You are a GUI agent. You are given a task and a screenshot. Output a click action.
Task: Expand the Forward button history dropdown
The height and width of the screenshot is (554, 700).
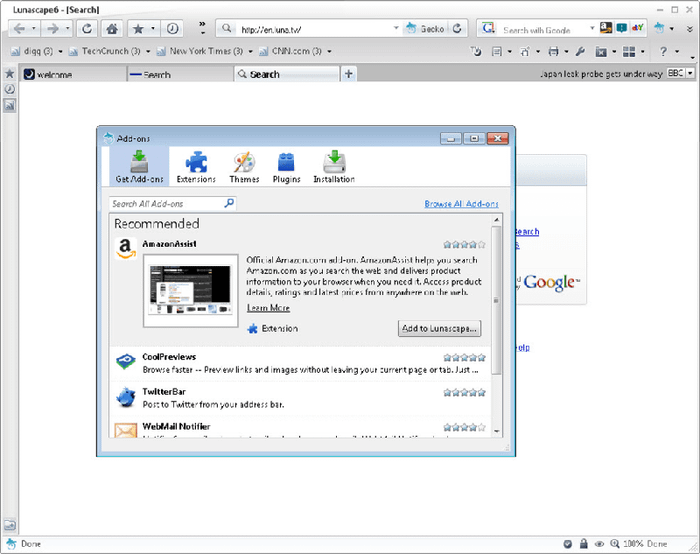67,29
